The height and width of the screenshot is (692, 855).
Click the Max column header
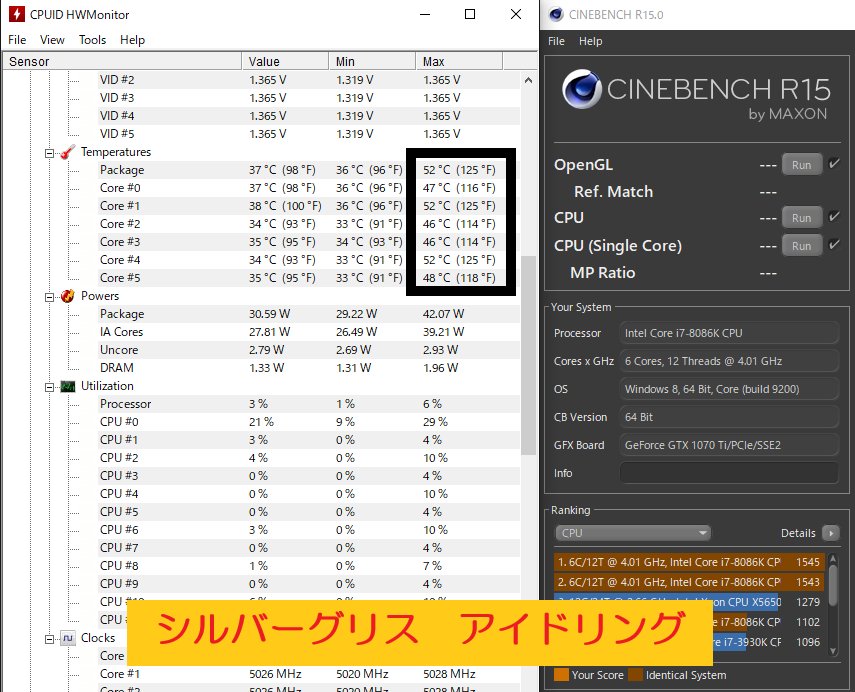459,61
